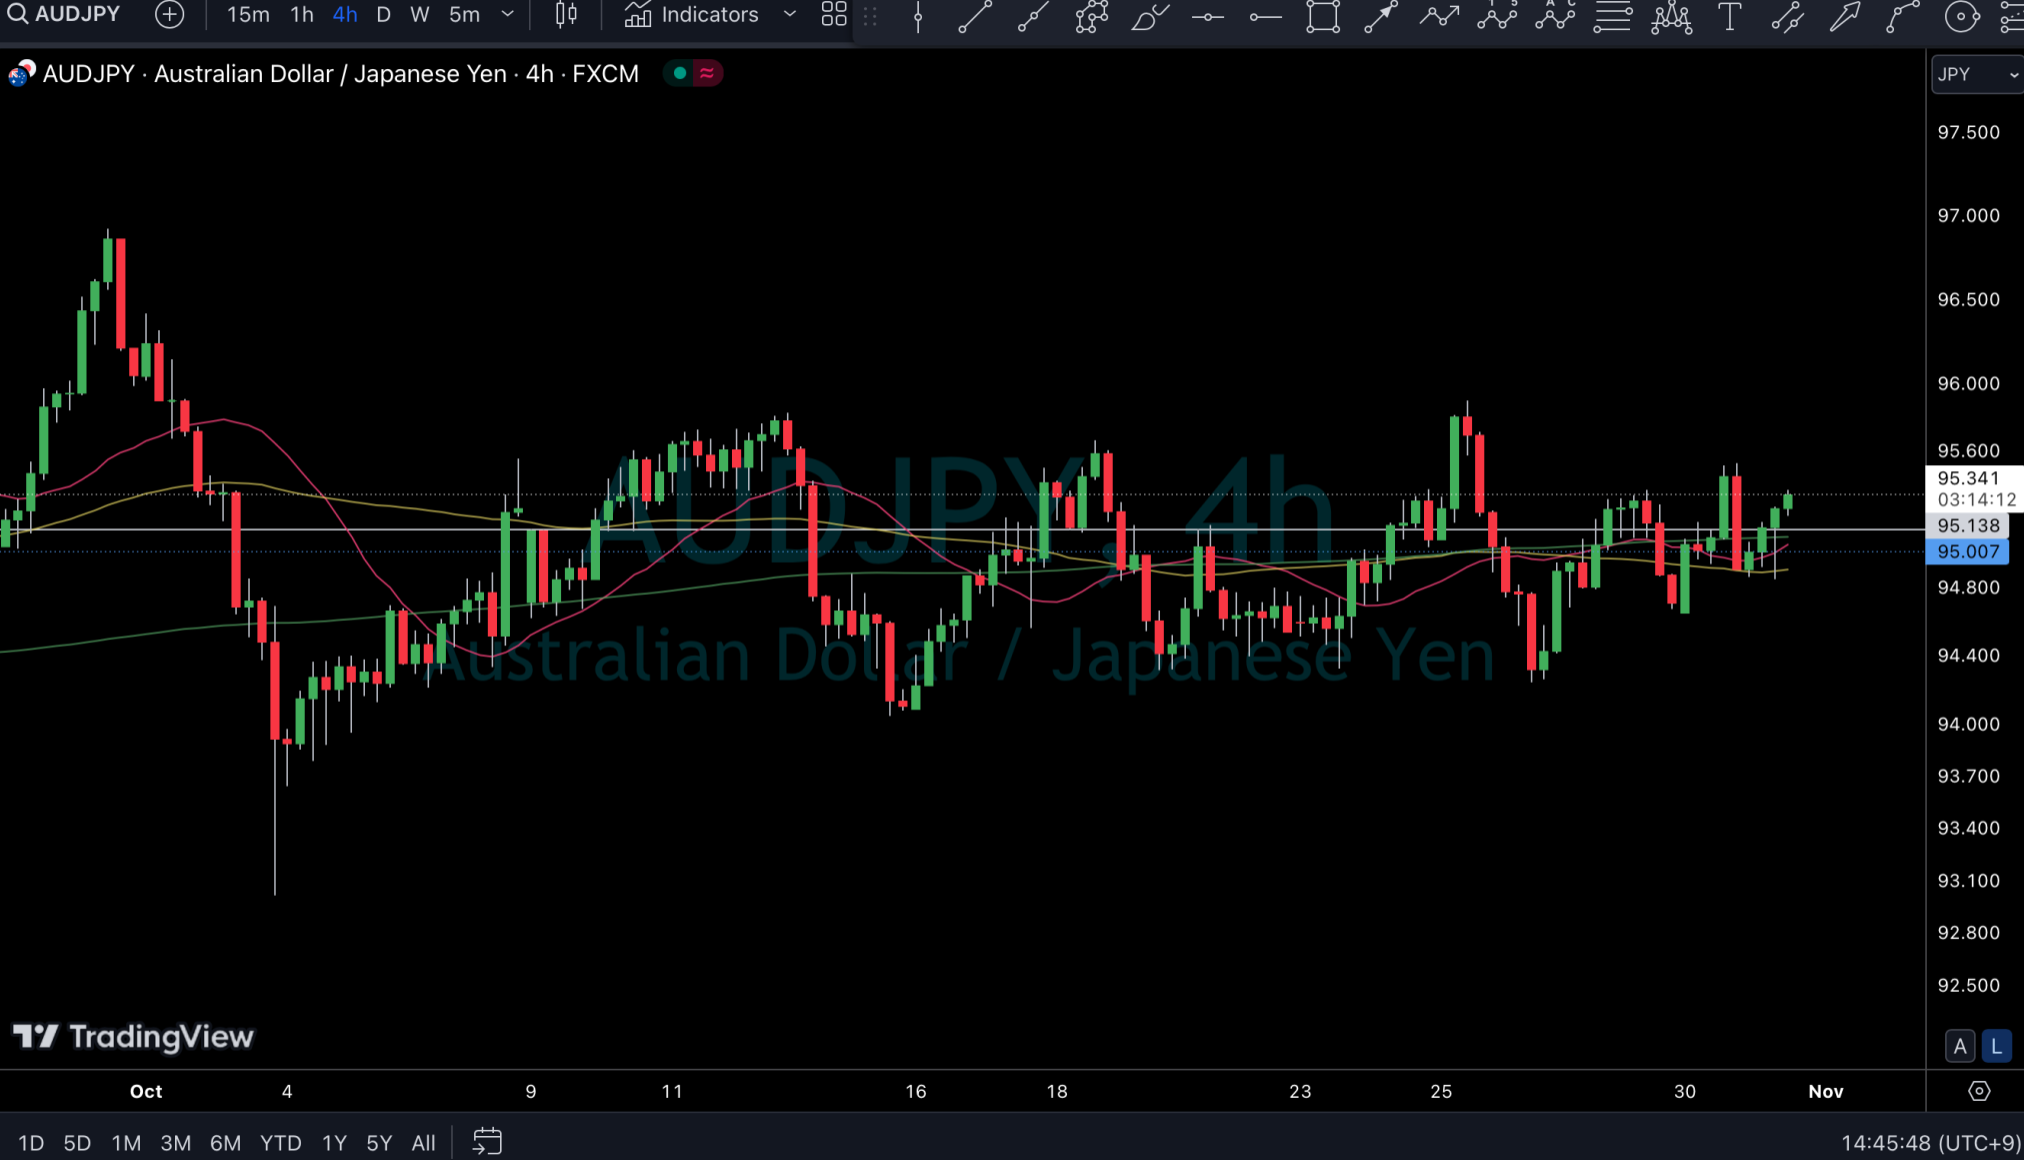The width and height of the screenshot is (2024, 1160).
Task: Toggle auto scale with A button
Action: 1959,1046
